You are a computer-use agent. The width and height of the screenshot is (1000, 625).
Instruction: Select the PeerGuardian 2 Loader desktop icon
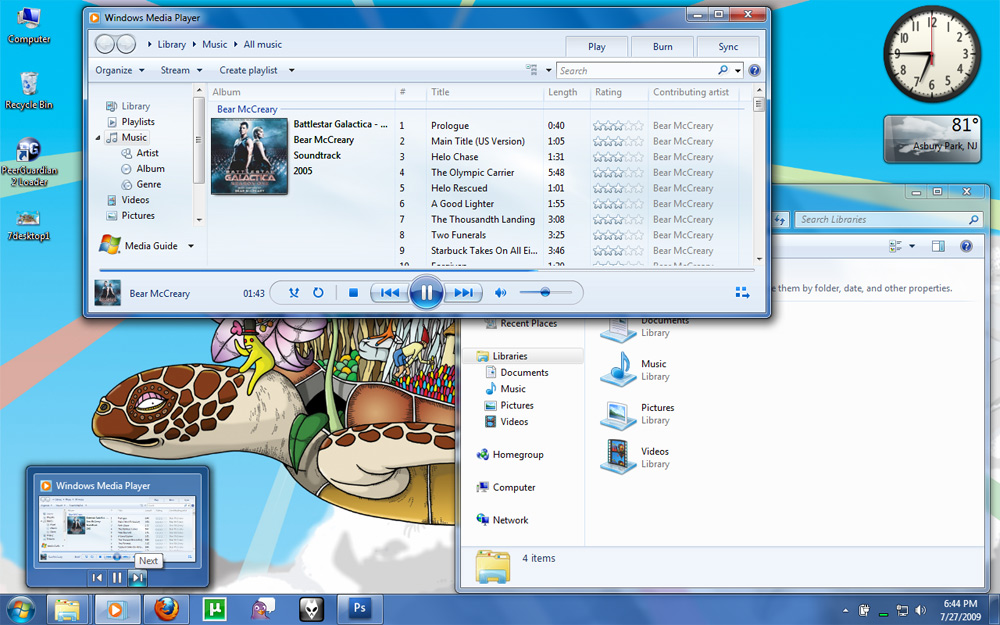click(29, 162)
